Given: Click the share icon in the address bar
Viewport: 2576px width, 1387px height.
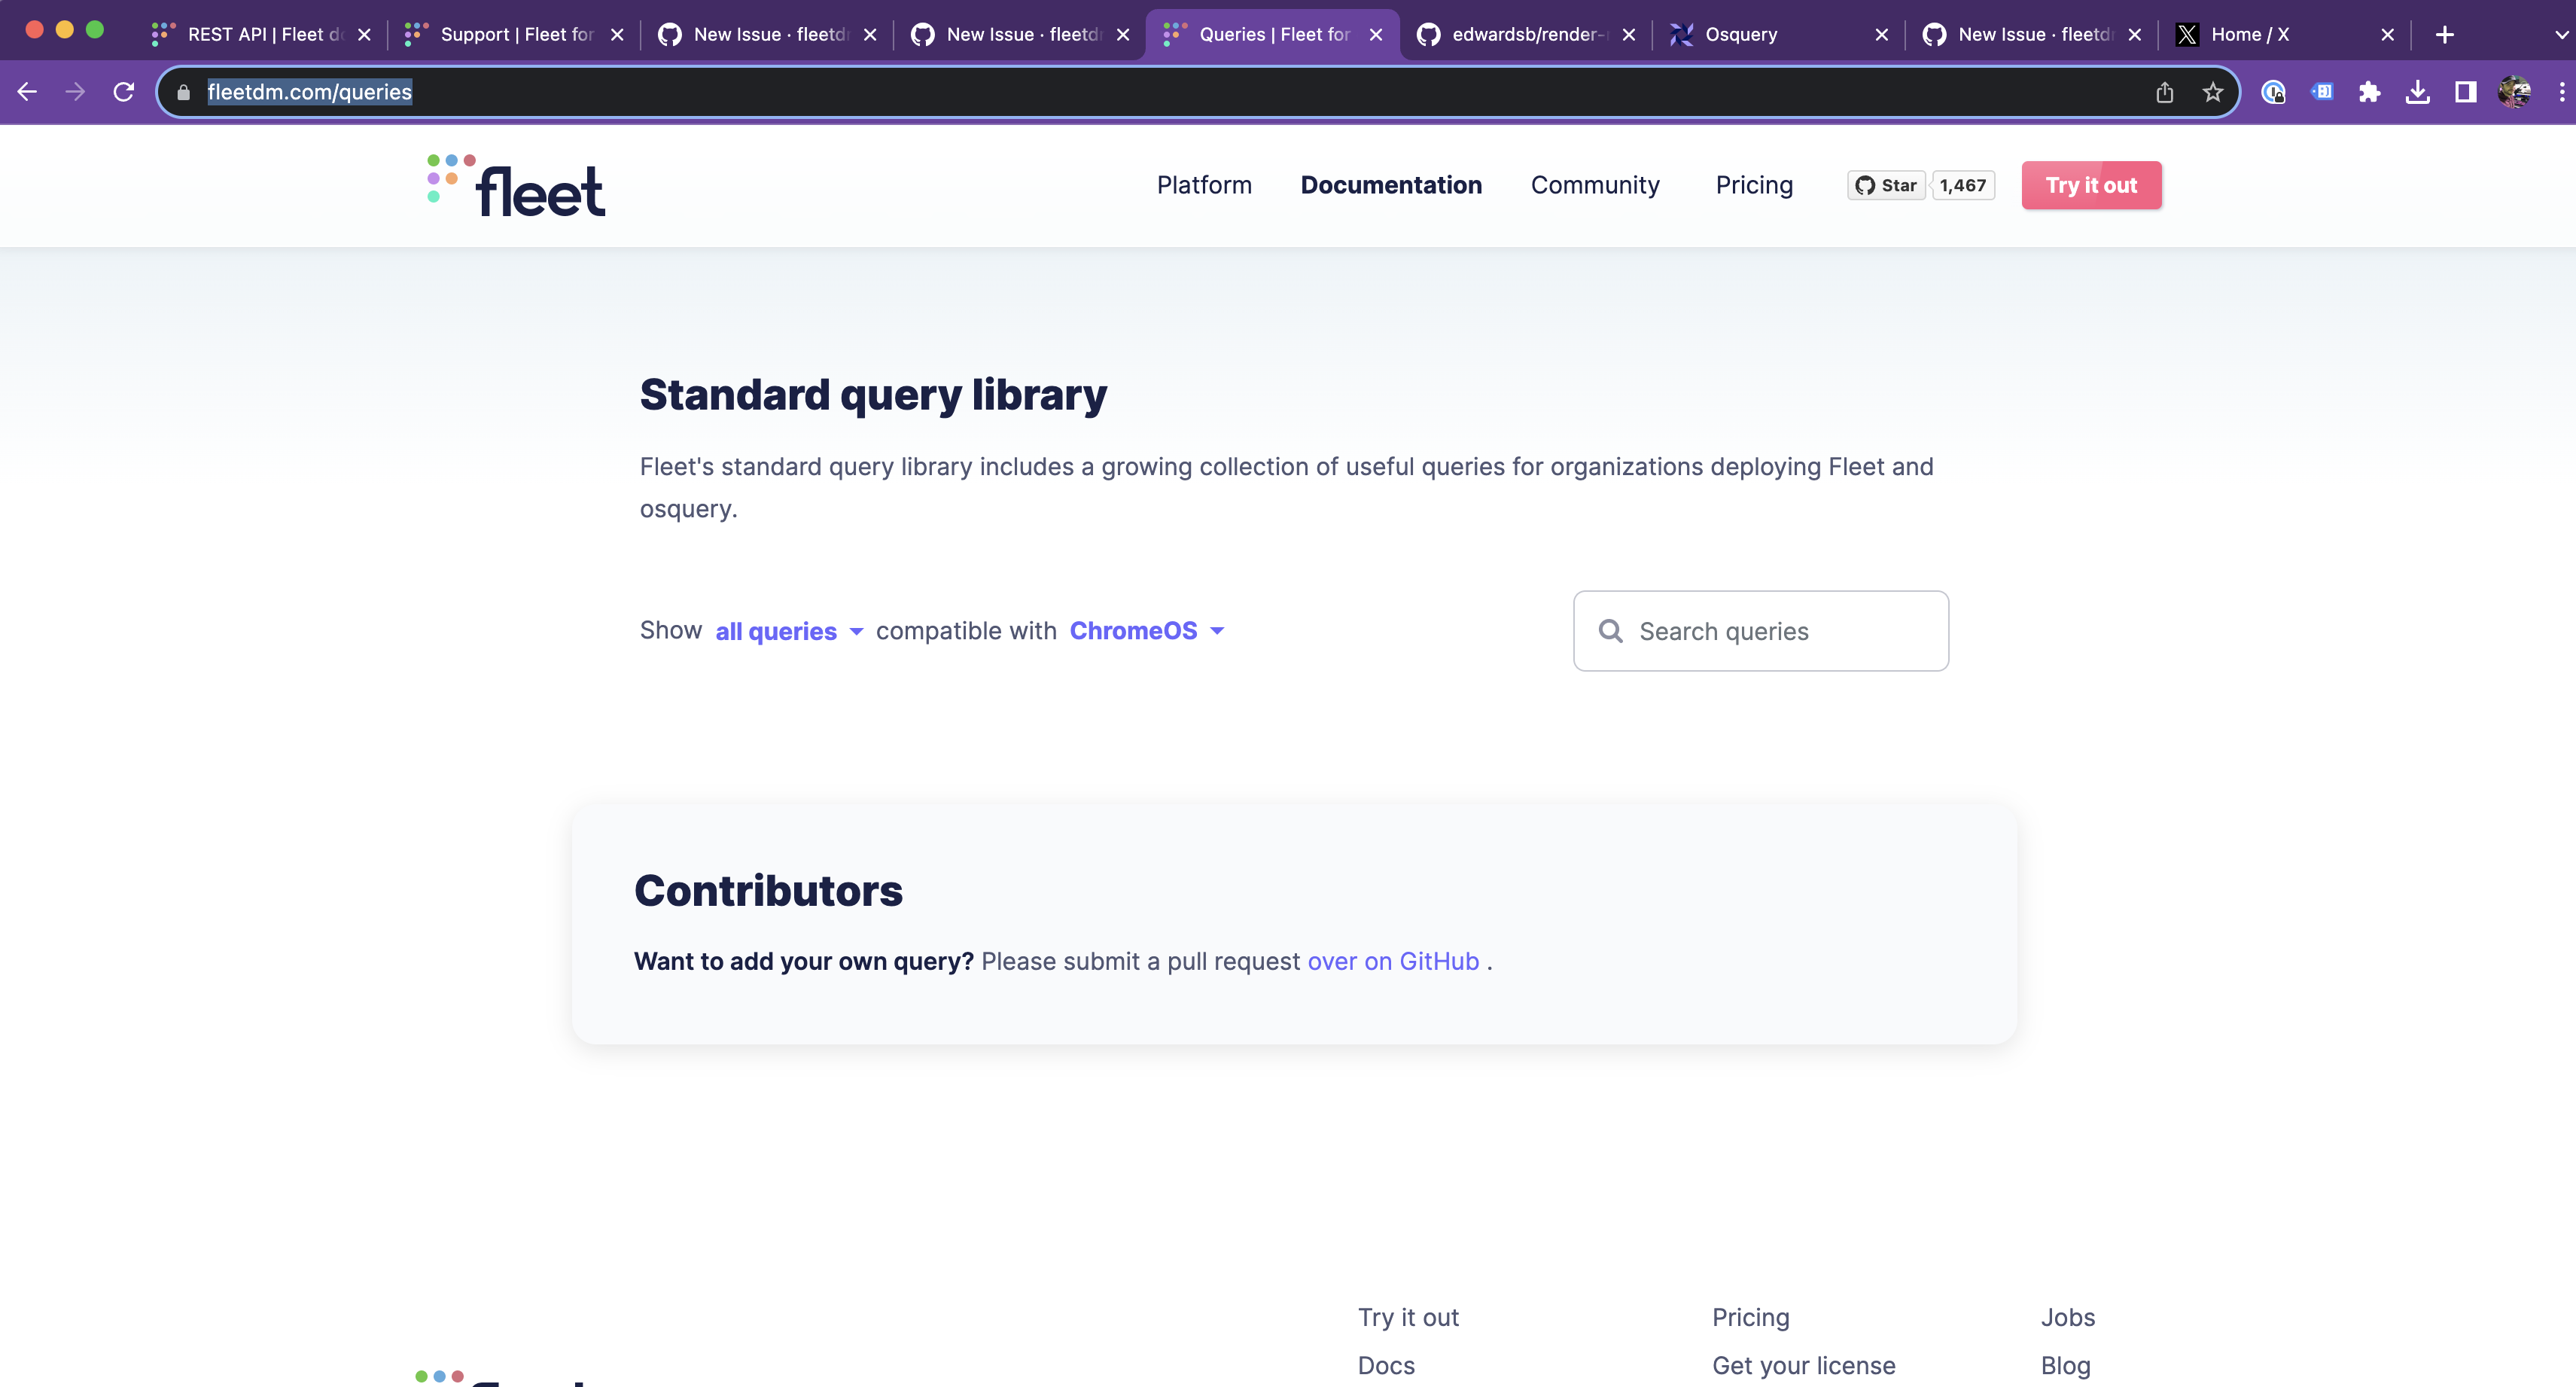Looking at the screenshot, I should pos(2165,92).
